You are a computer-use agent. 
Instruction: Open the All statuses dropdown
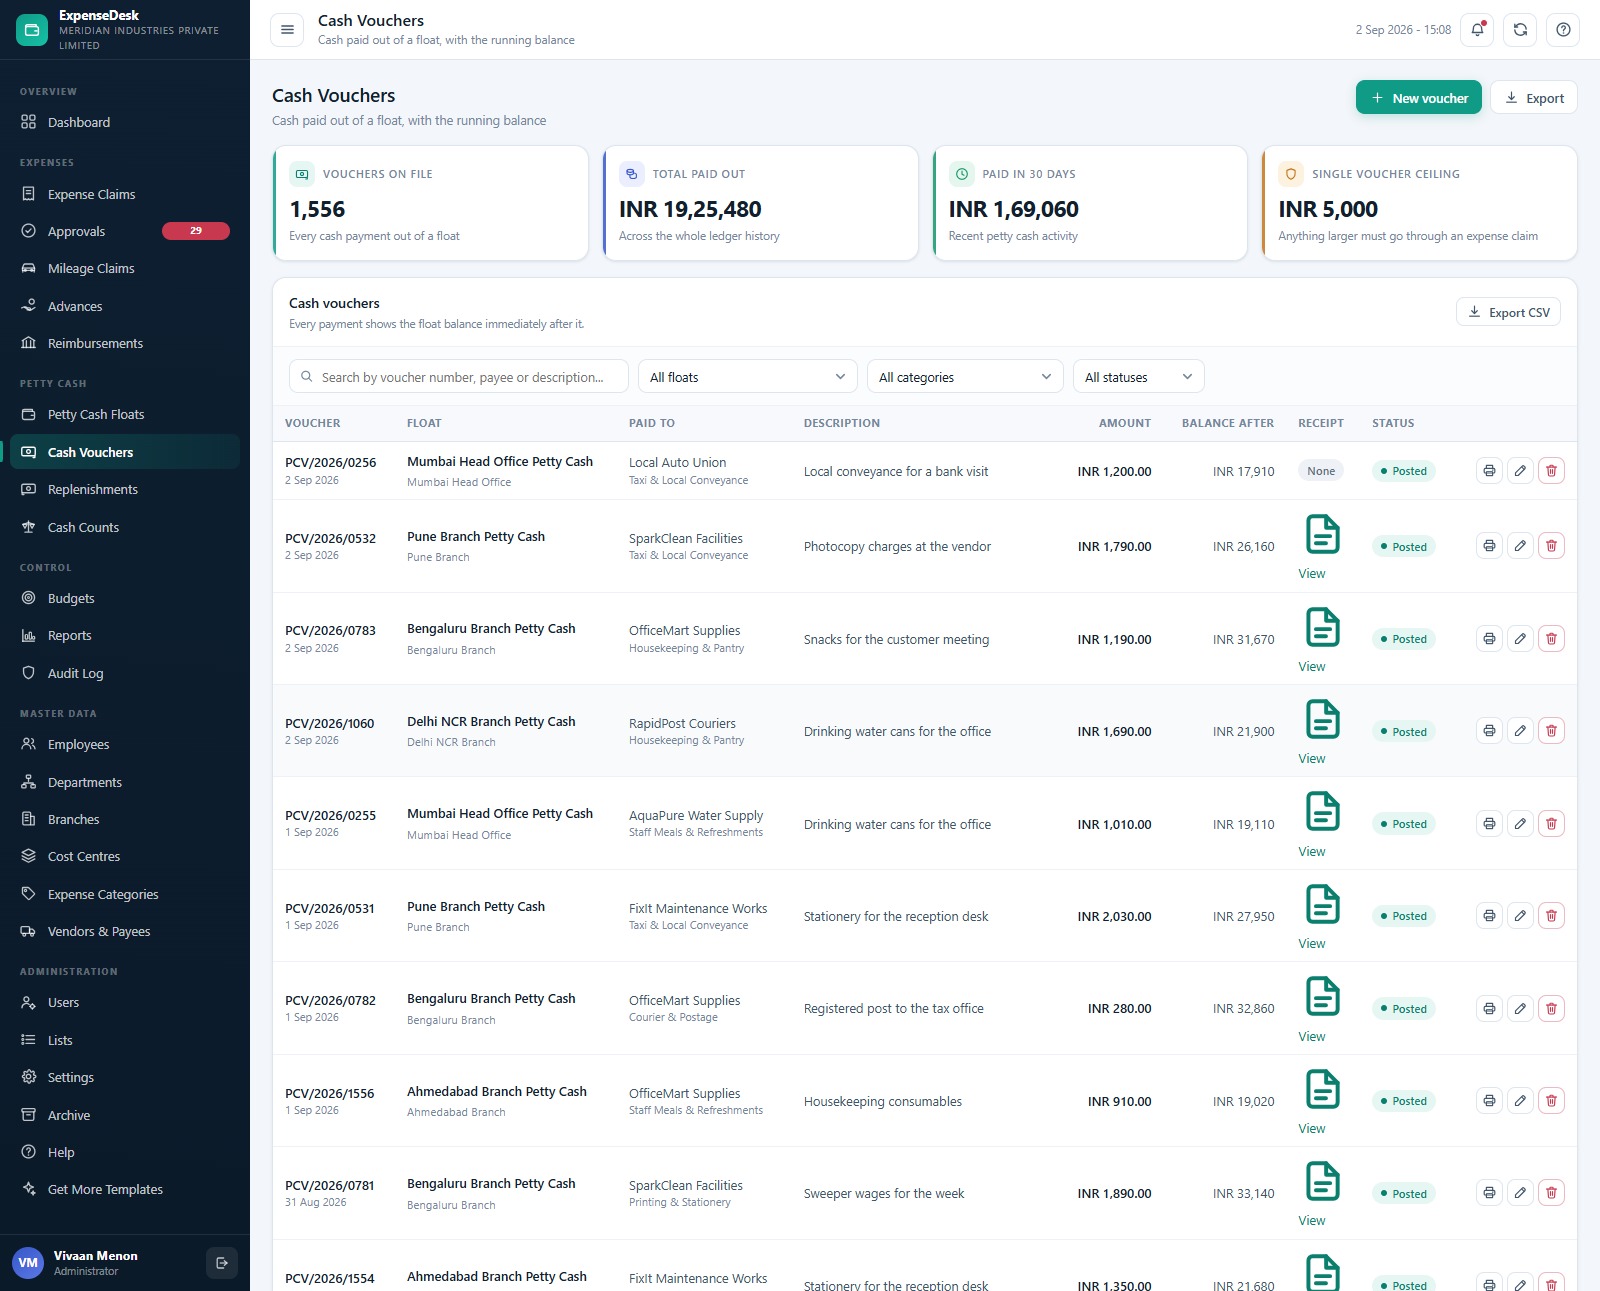1138,377
